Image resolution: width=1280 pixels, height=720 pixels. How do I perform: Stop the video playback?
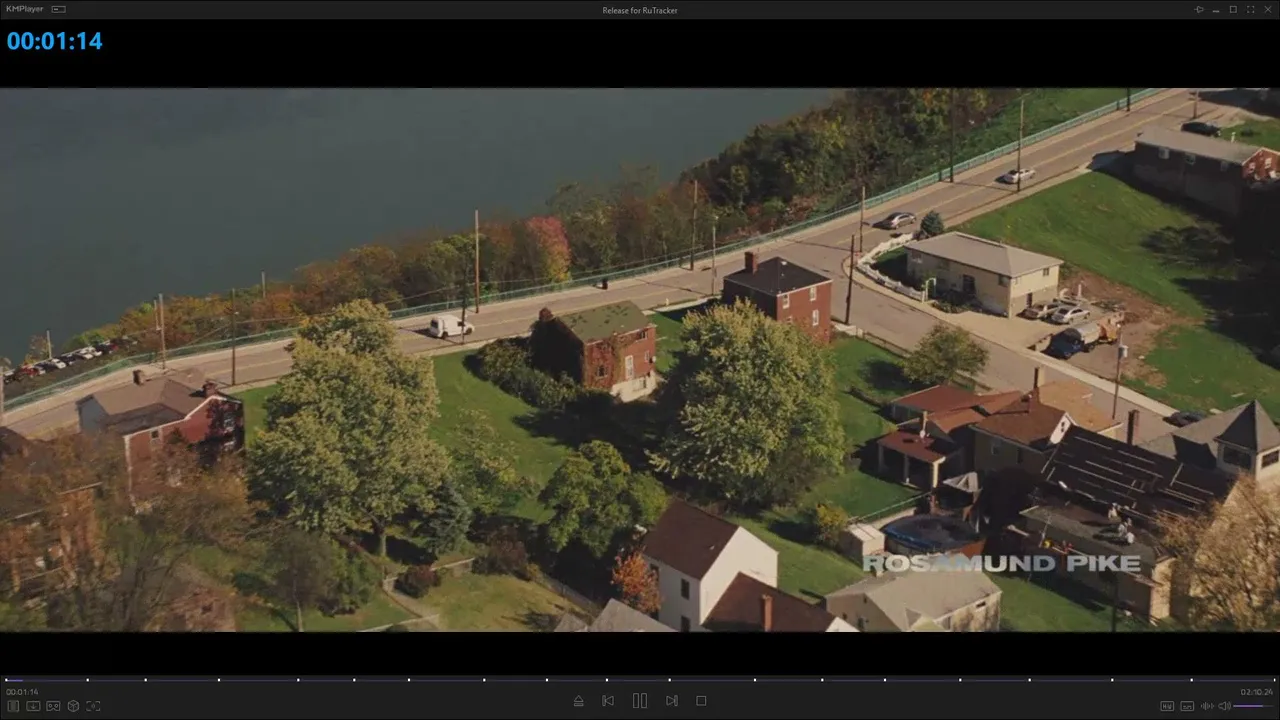click(701, 701)
